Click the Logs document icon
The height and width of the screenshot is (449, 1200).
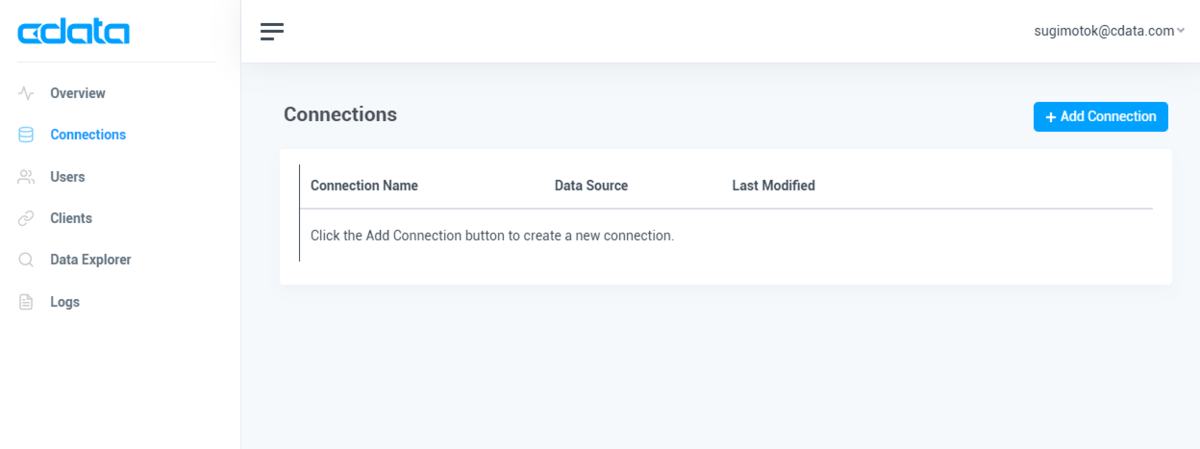pos(26,302)
